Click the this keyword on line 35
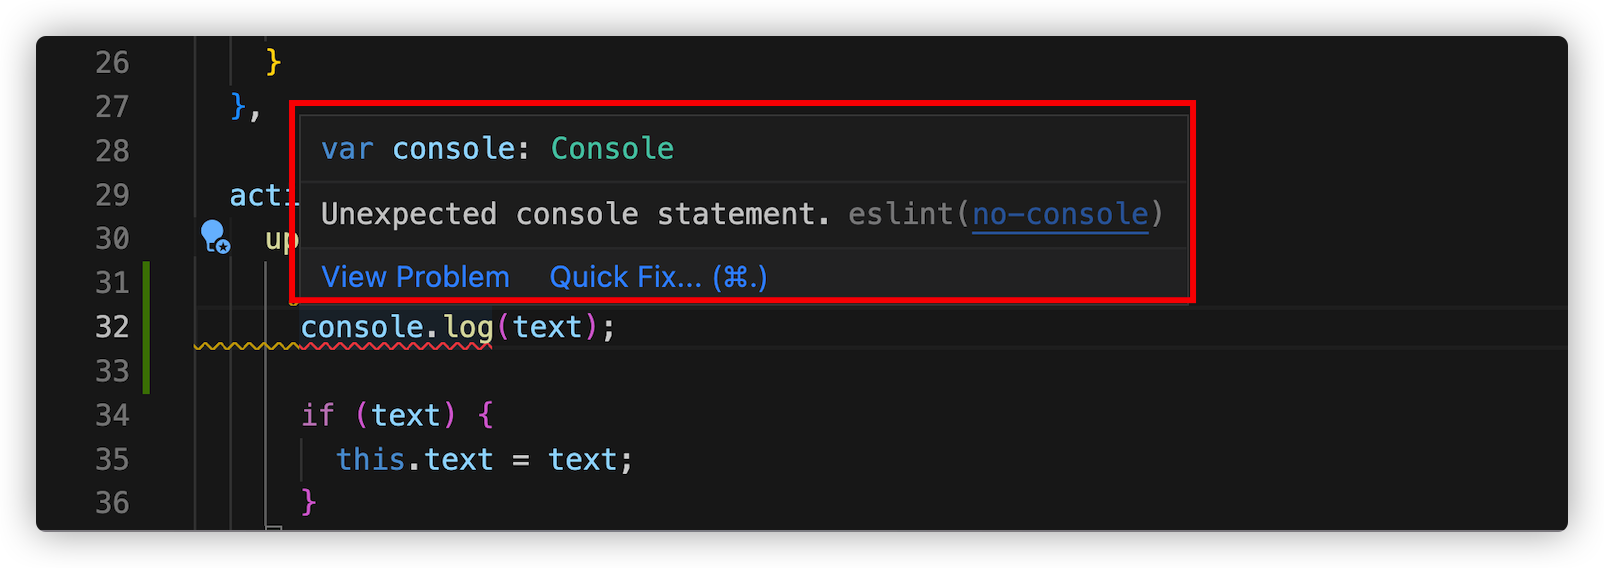Image resolution: width=1604 pixels, height=568 pixels. pyautogui.click(x=370, y=459)
